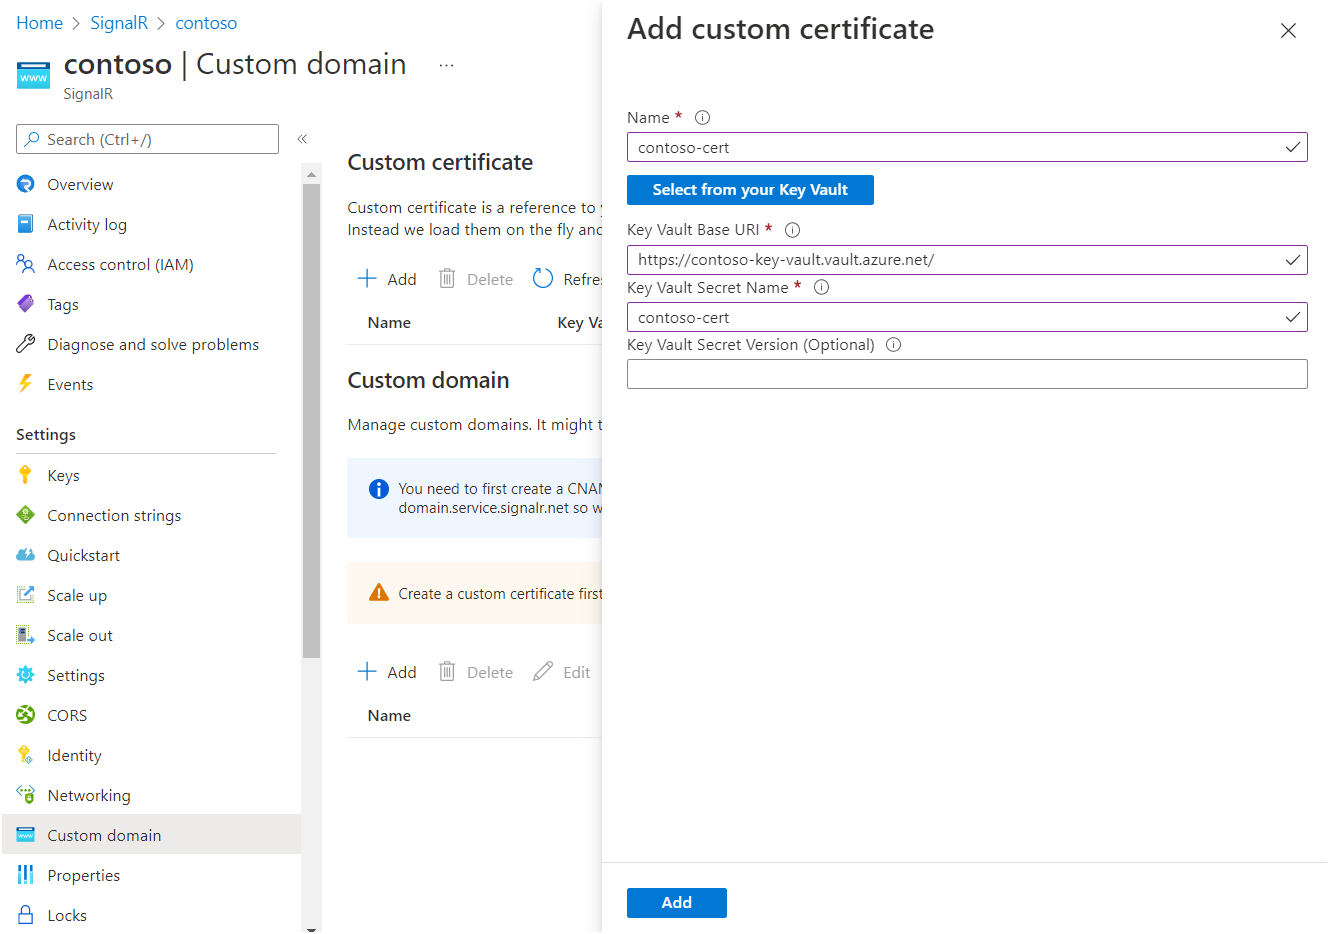Navigate to SignalR via breadcrumb
The width and height of the screenshot is (1329, 934).
(119, 22)
